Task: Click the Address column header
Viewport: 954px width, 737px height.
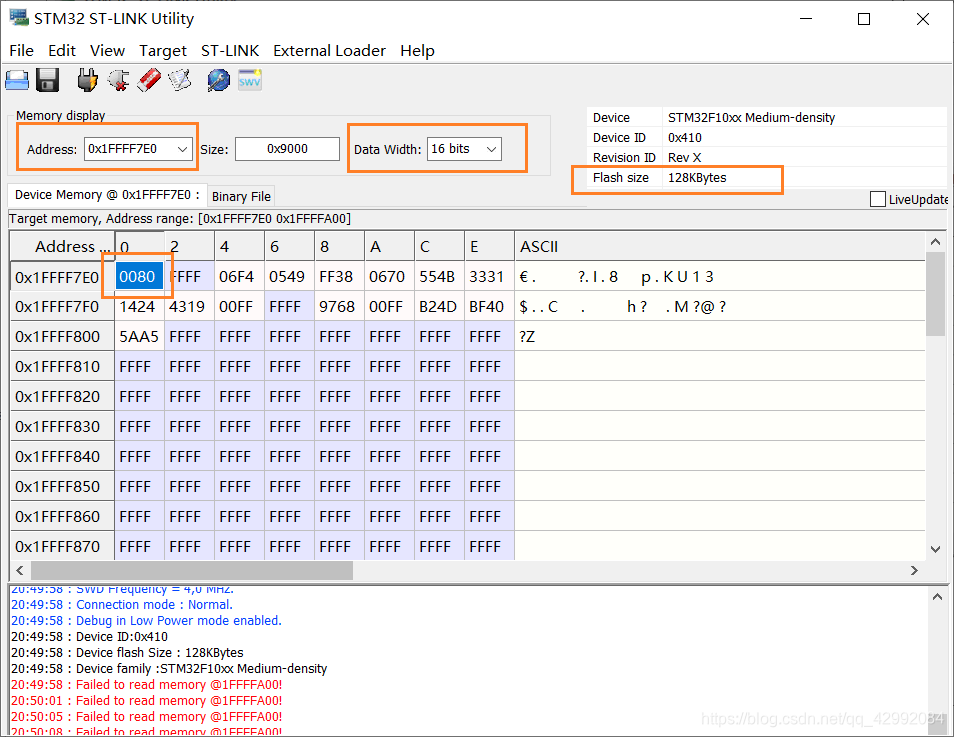Action: [x=62, y=246]
